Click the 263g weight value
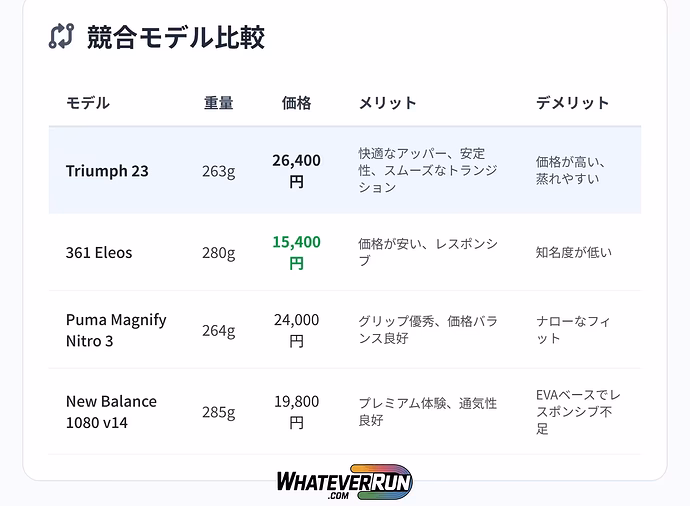 click(218, 171)
